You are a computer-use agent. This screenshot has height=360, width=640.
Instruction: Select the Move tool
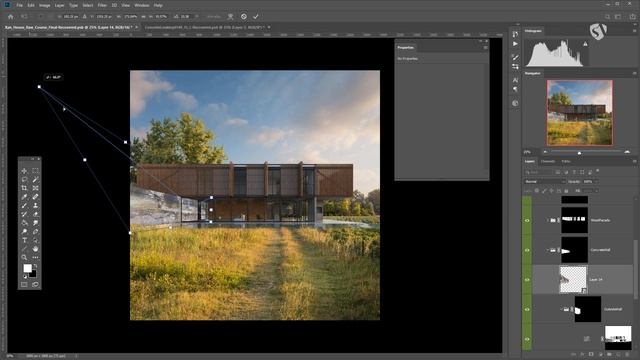click(x=24, y=171)
